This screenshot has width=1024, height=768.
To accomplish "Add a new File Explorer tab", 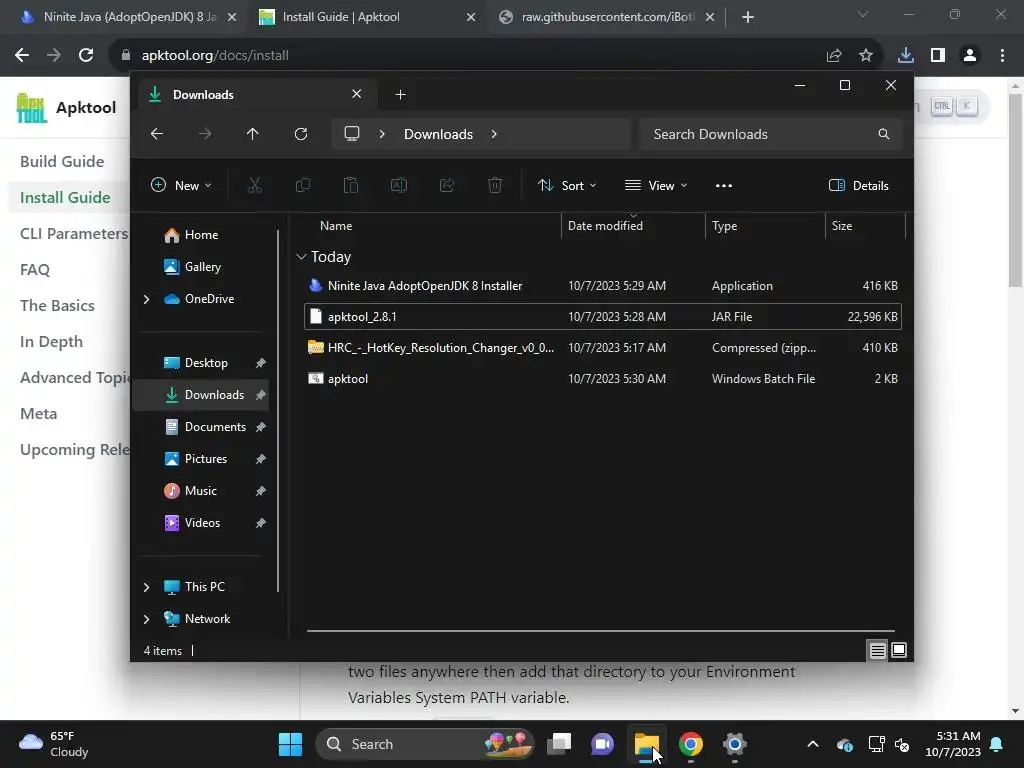I will click(400, 95).
